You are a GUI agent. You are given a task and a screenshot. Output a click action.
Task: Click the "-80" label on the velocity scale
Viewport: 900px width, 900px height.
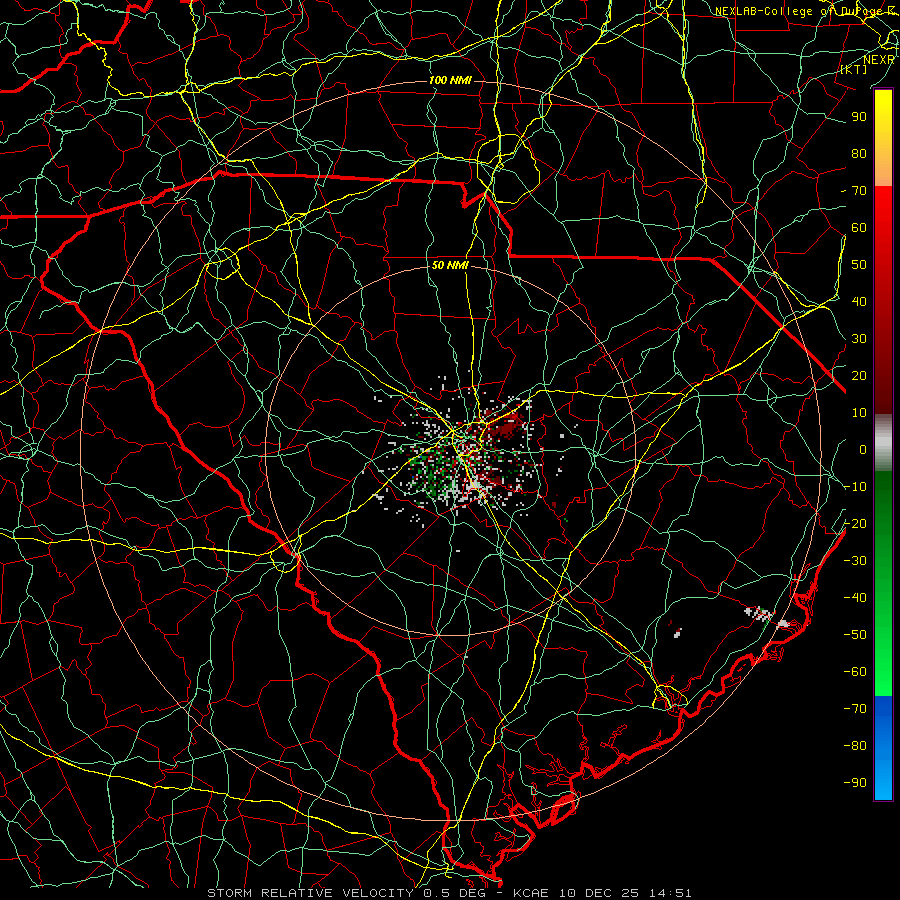point(855,746)
